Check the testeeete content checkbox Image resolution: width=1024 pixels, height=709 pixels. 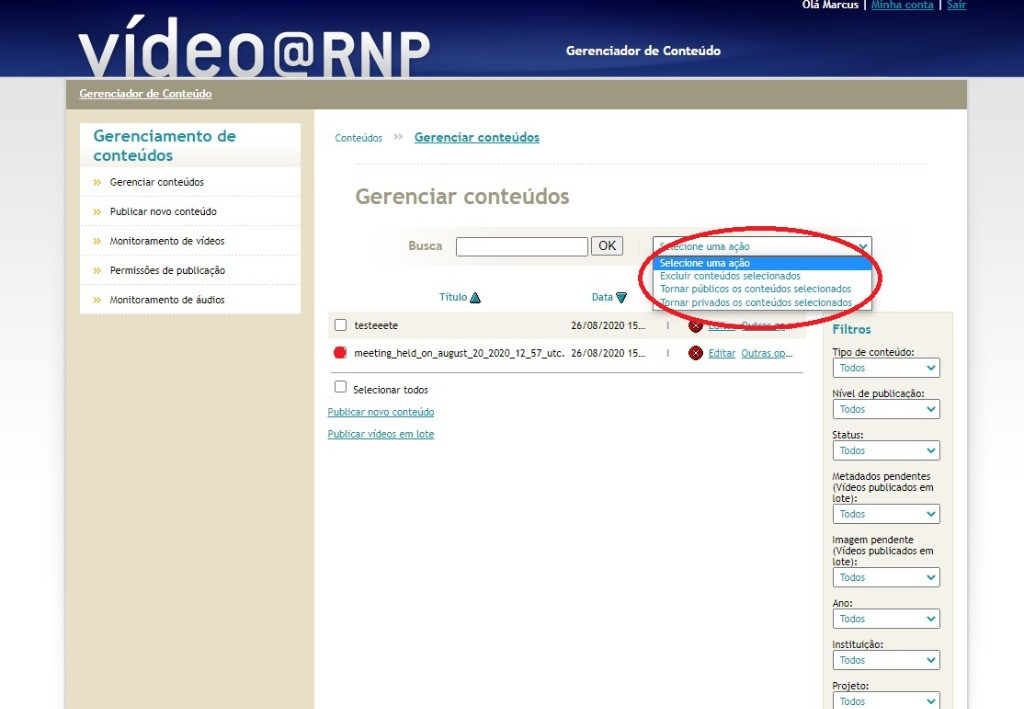341,326
